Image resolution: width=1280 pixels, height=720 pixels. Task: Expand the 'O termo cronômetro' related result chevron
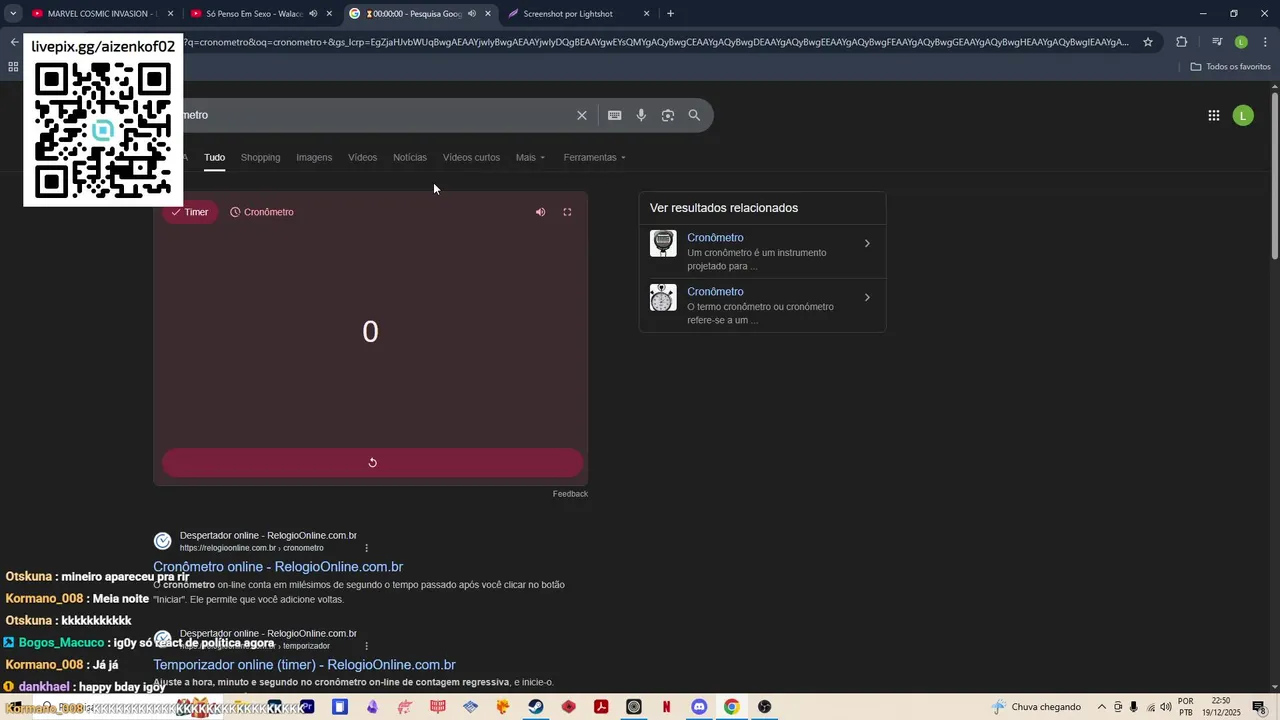(867, 297)
